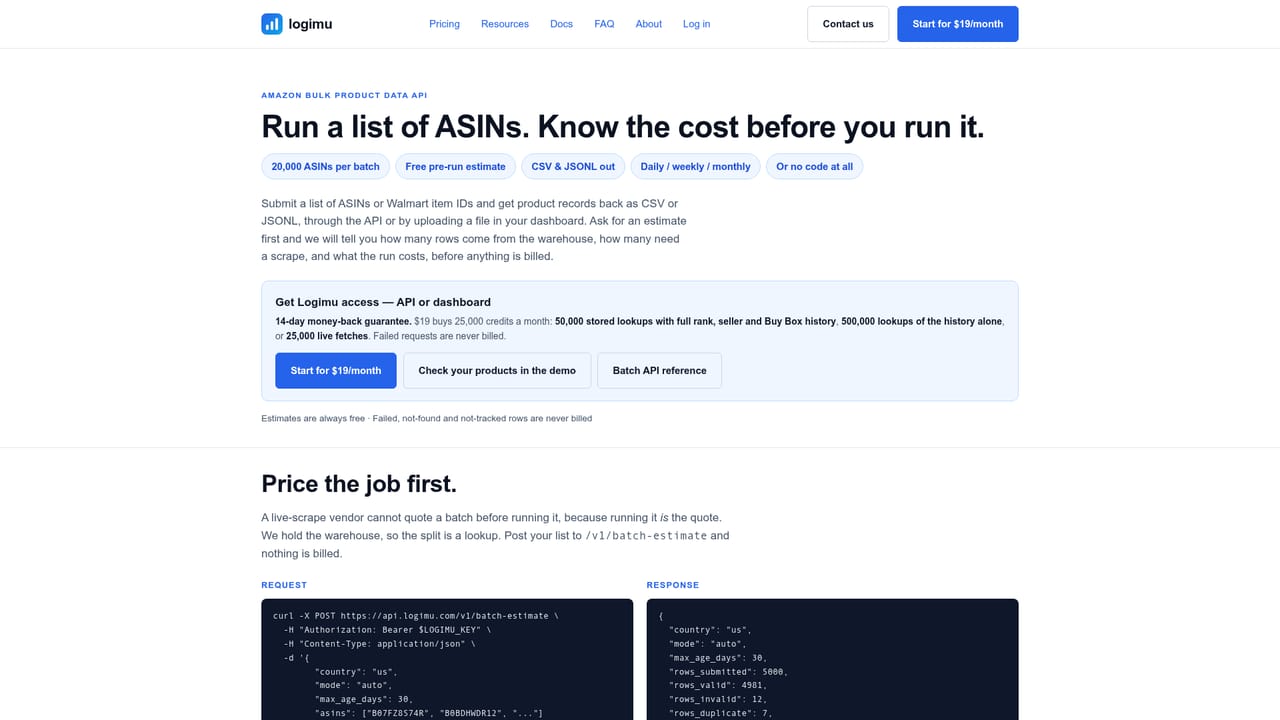Click header Start for $19/month button
The height and width of the screenshot is (720, 1280).
(x=958, y=24)
